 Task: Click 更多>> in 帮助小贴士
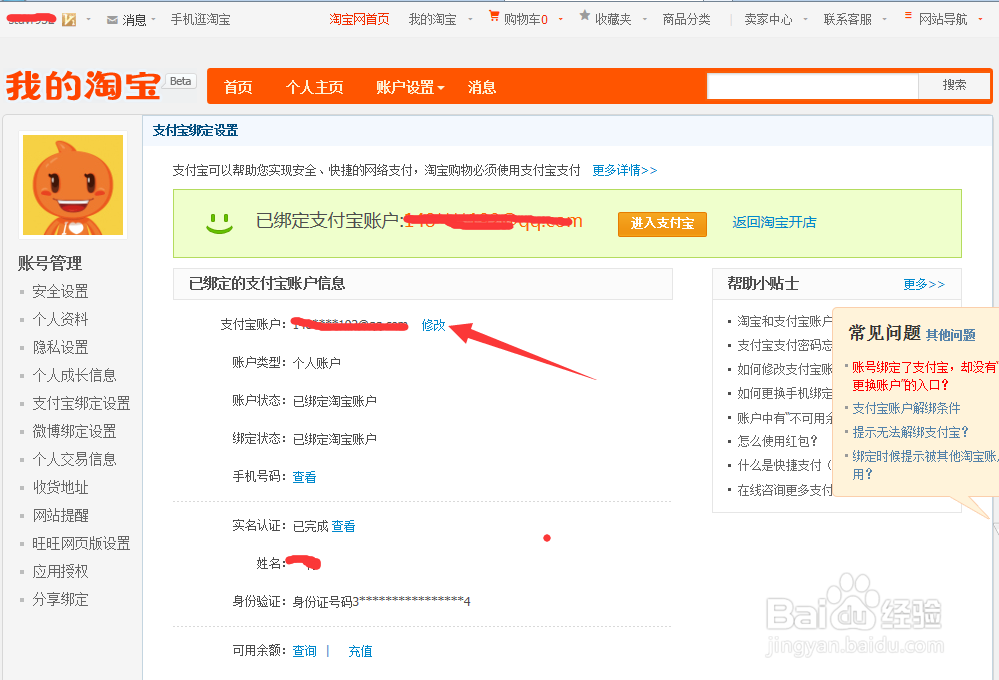924,284
